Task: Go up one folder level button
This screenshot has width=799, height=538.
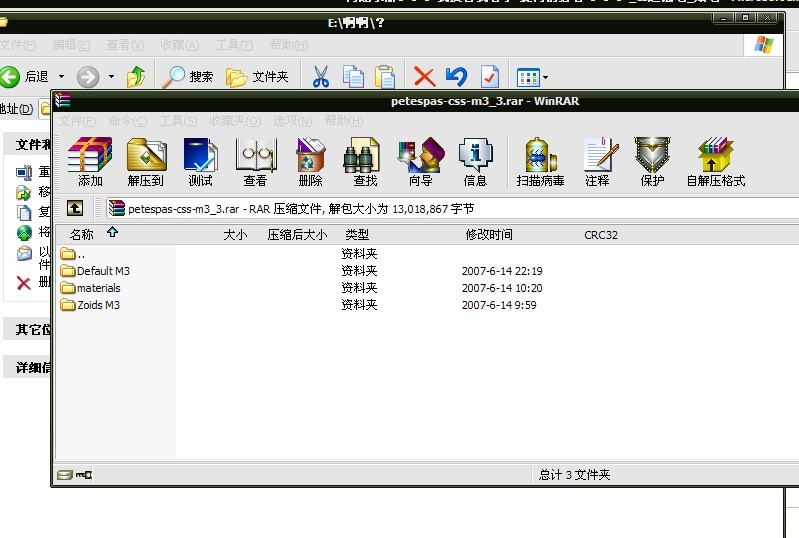Action: [75, 208]
